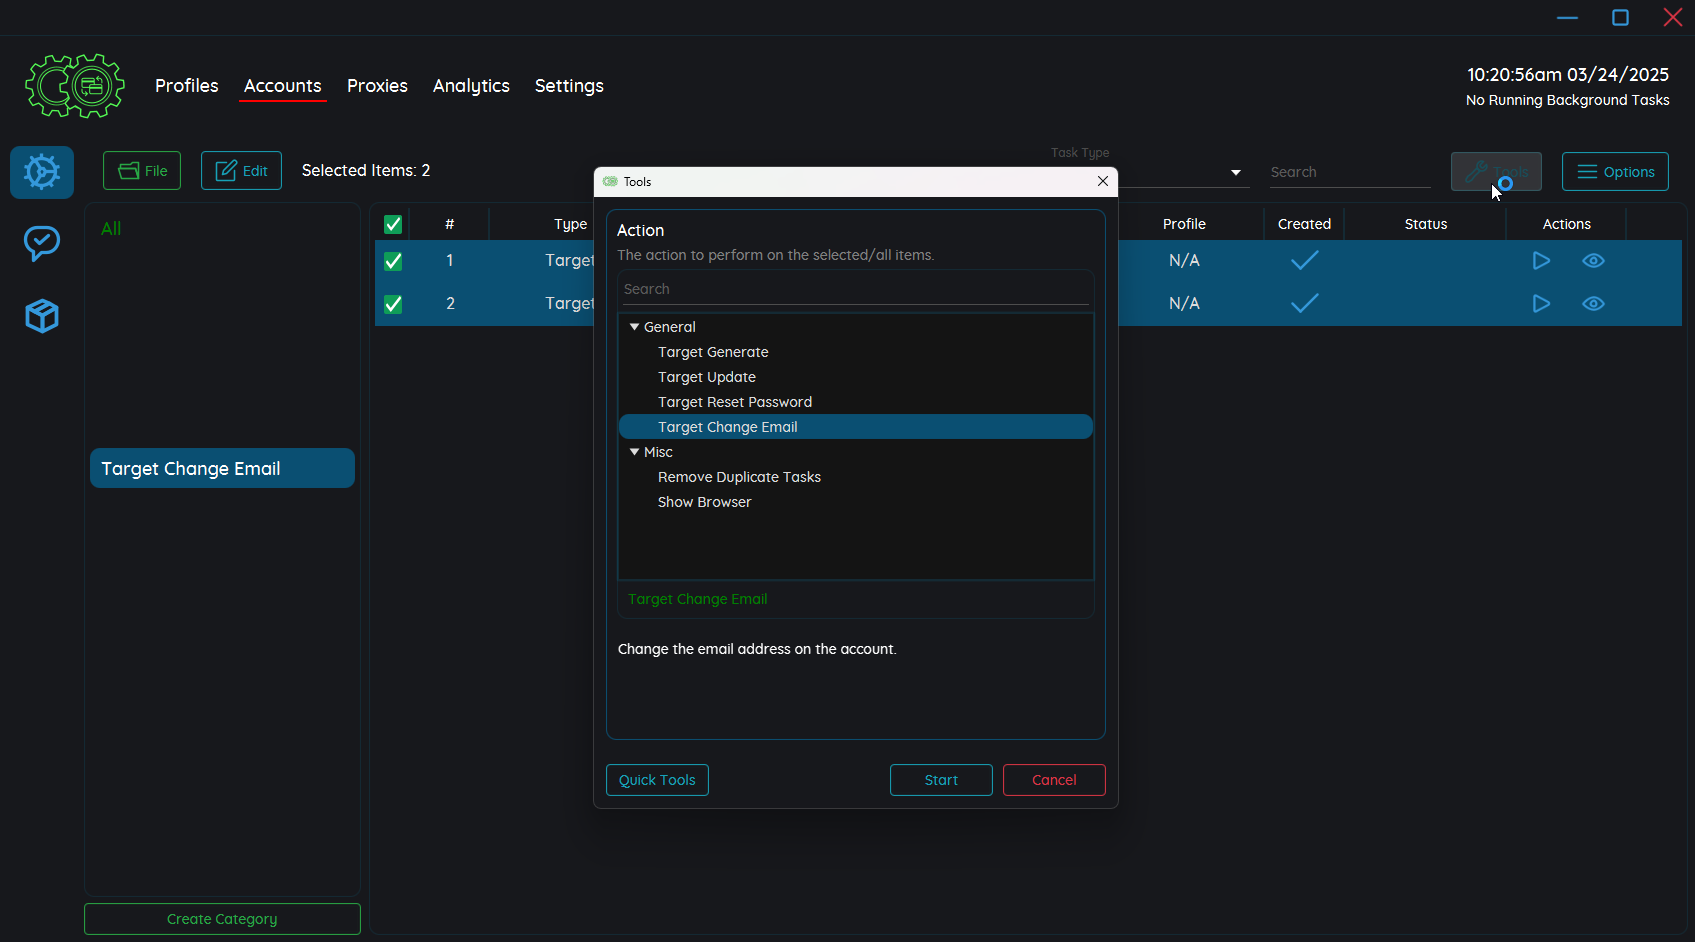Select Target Reset Password action
The width and height of the screenshot is (1695, 942).
pyautogui.click(x=735, y=402)
